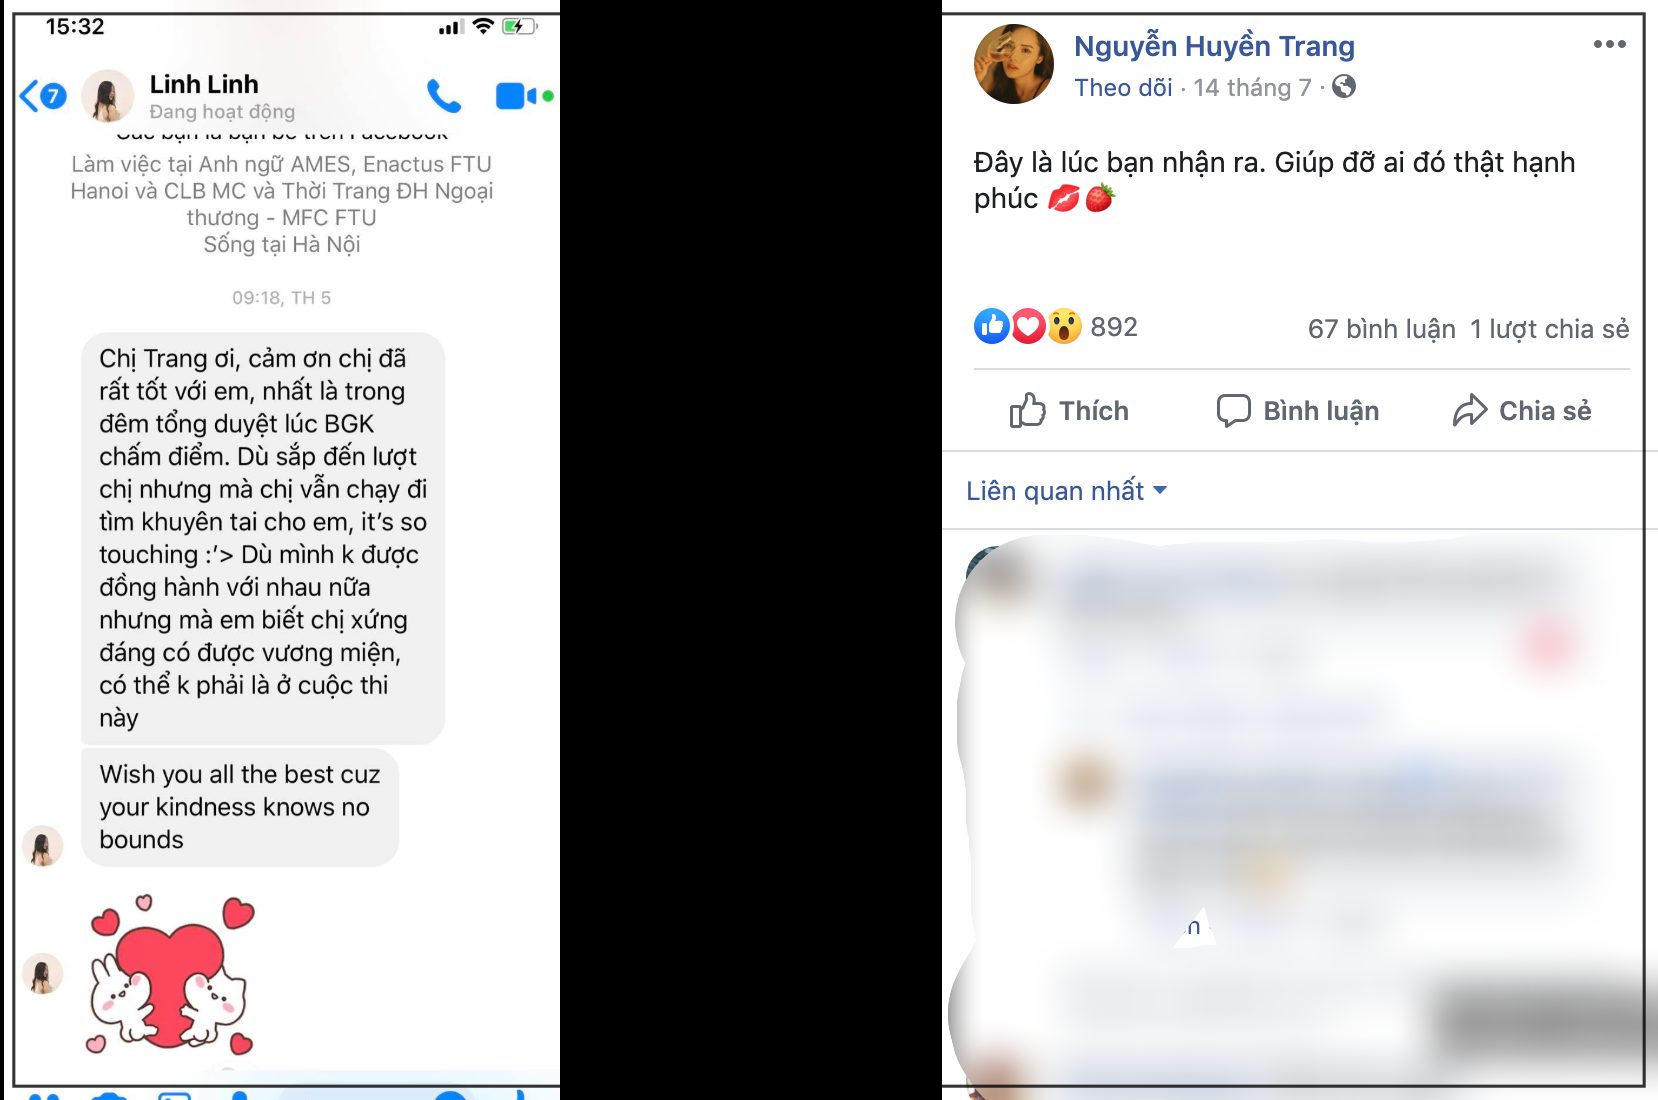The width and height of the screenshot is (1658, 1100).
Task: Open the 1 lượt chia sẻ count
Action: (x=1549, y=329)
